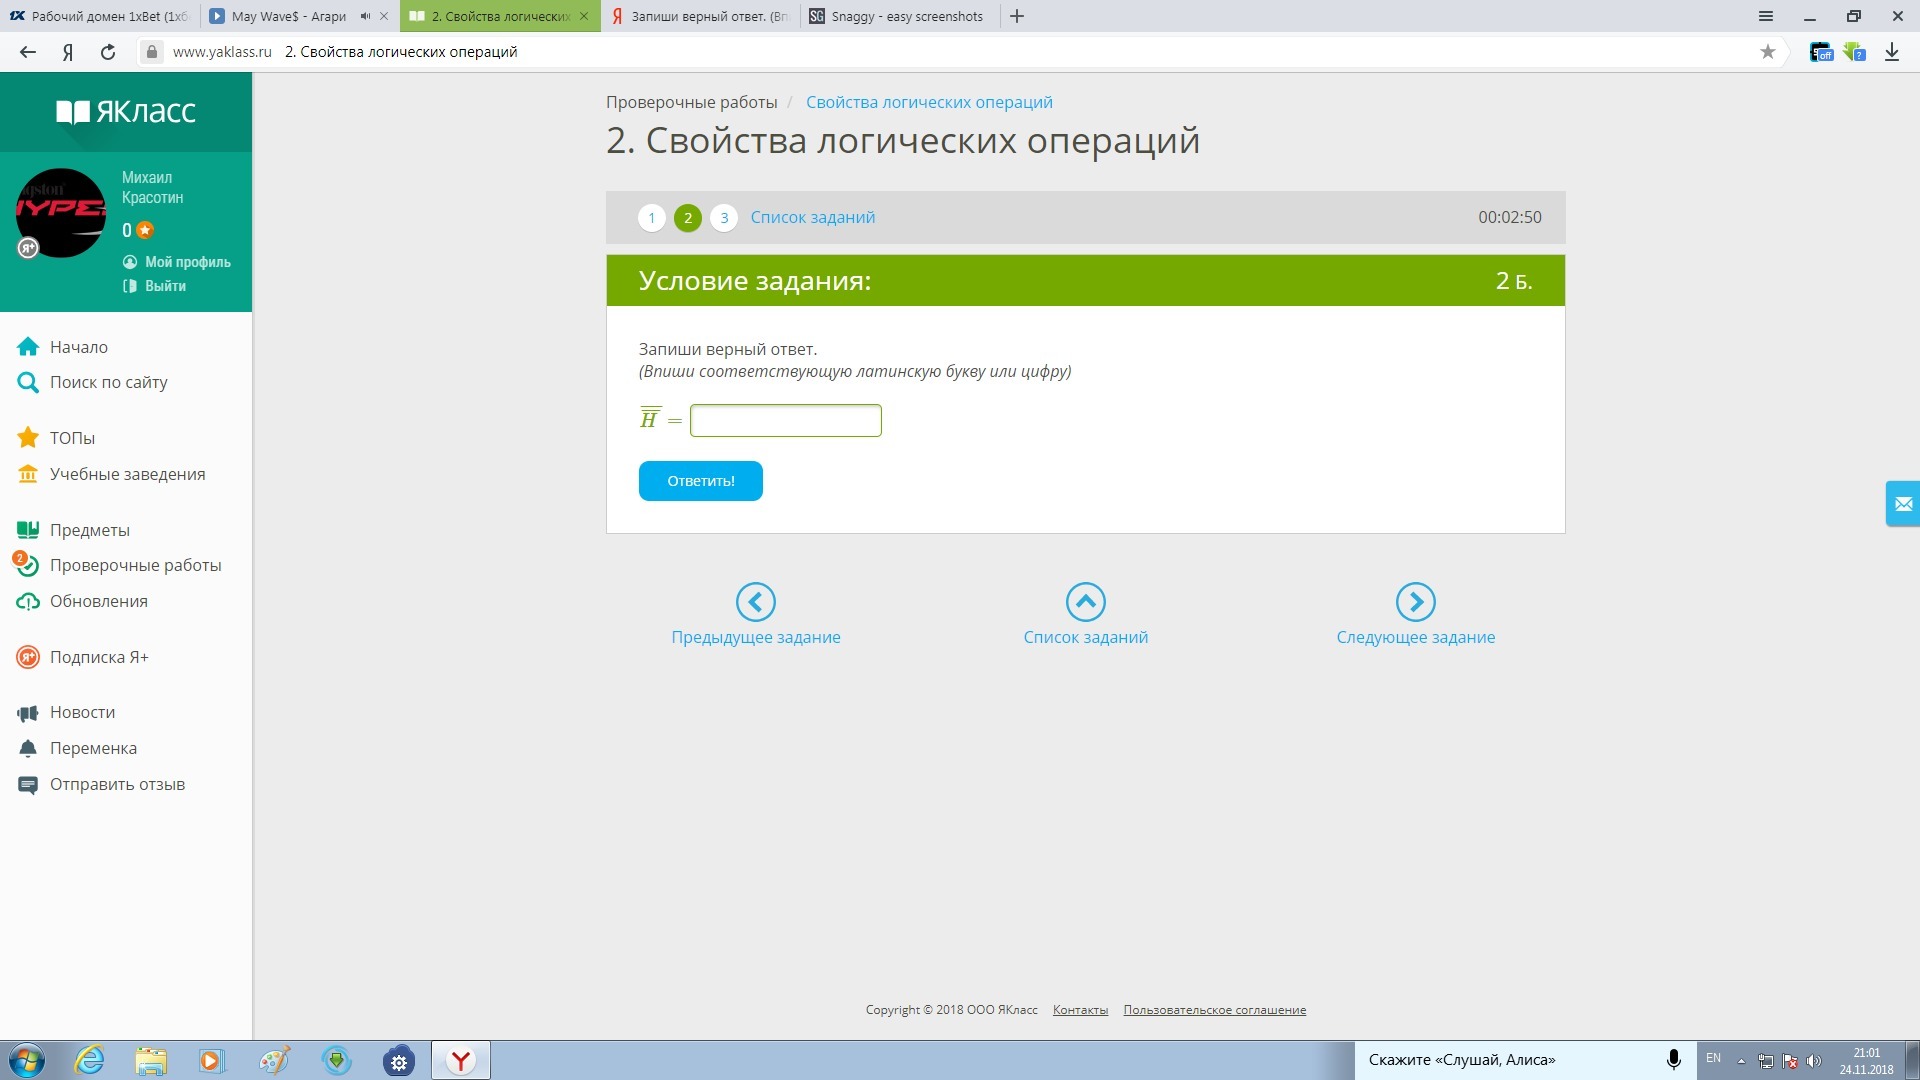Viewport: 1920px width, 1080px height.
Task: Open browser hamburger menu
Action: (1766, 16)
